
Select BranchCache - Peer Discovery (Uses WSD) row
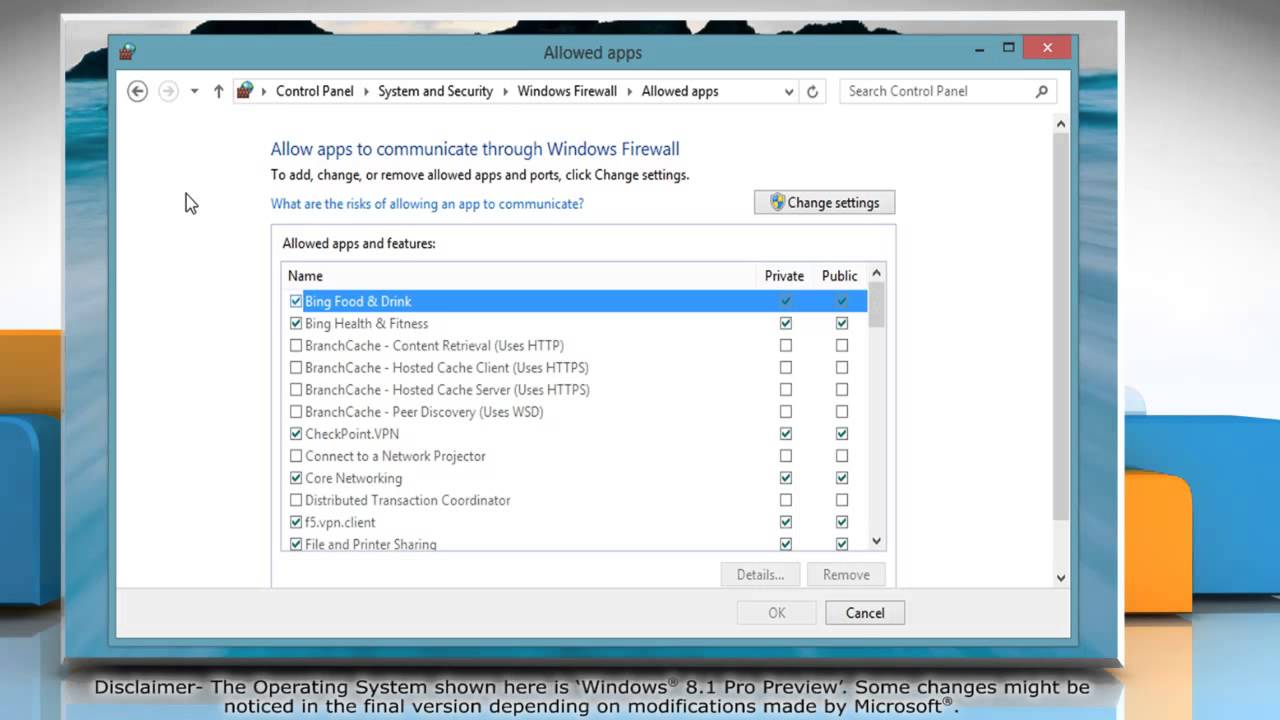click(575, 411)
